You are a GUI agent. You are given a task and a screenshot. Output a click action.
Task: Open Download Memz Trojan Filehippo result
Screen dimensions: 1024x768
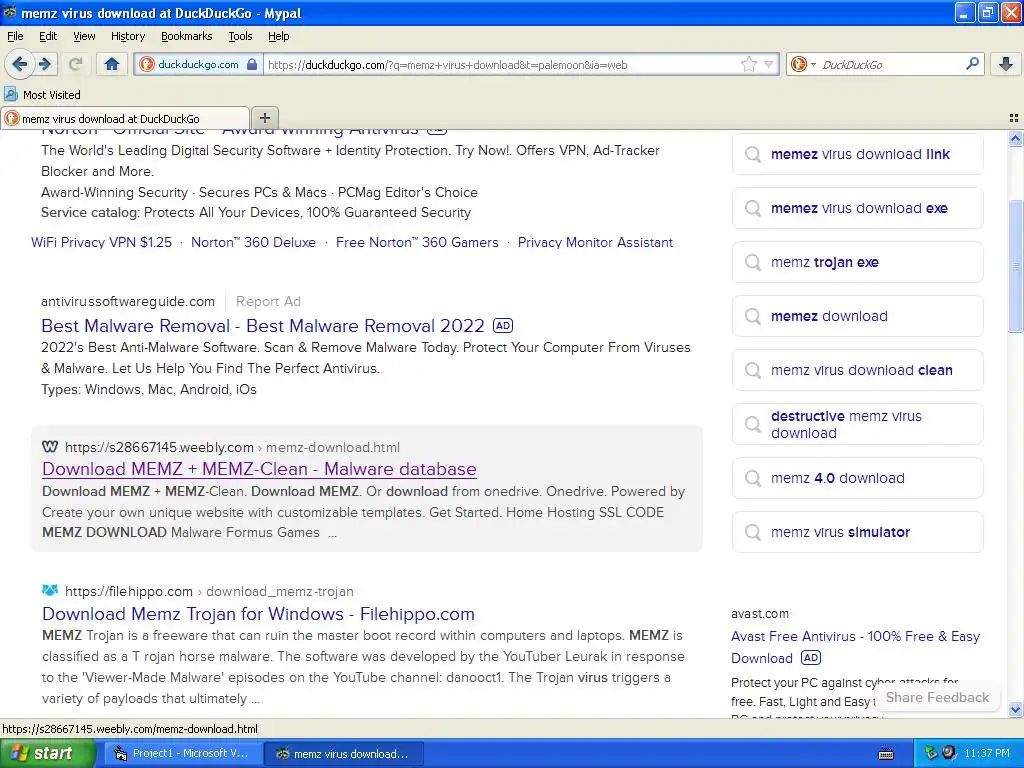coord(258,614)
